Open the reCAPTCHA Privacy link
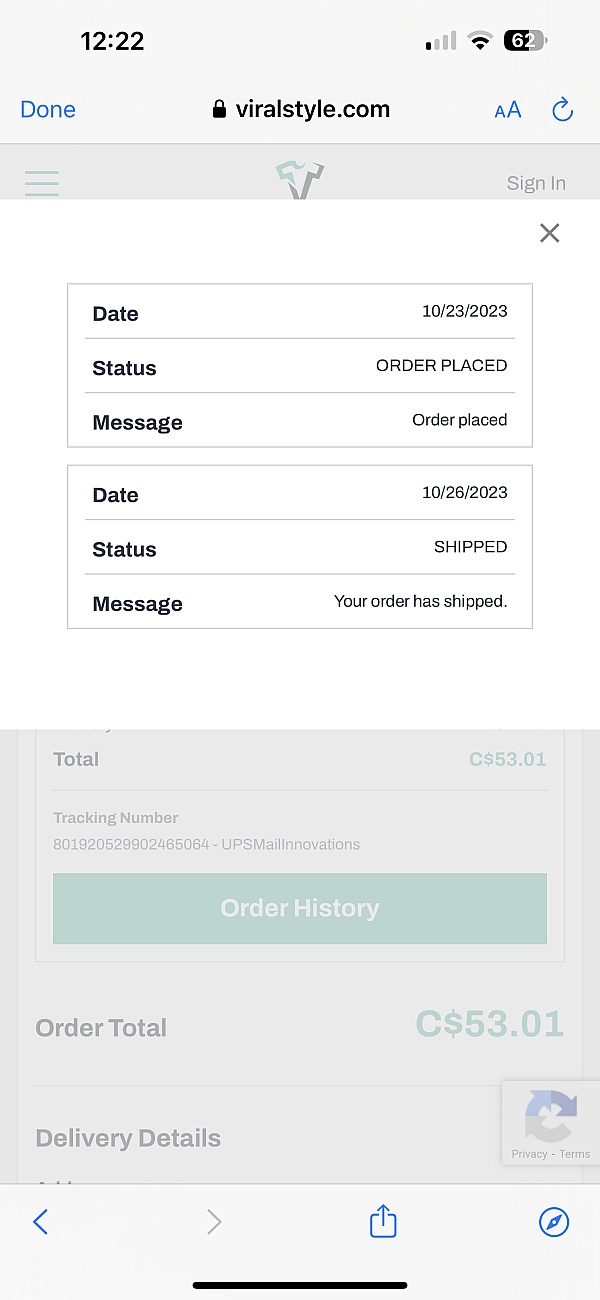Image resolution: width=600 pixels, height=1300 pixels. click(x=529, y=1154)
